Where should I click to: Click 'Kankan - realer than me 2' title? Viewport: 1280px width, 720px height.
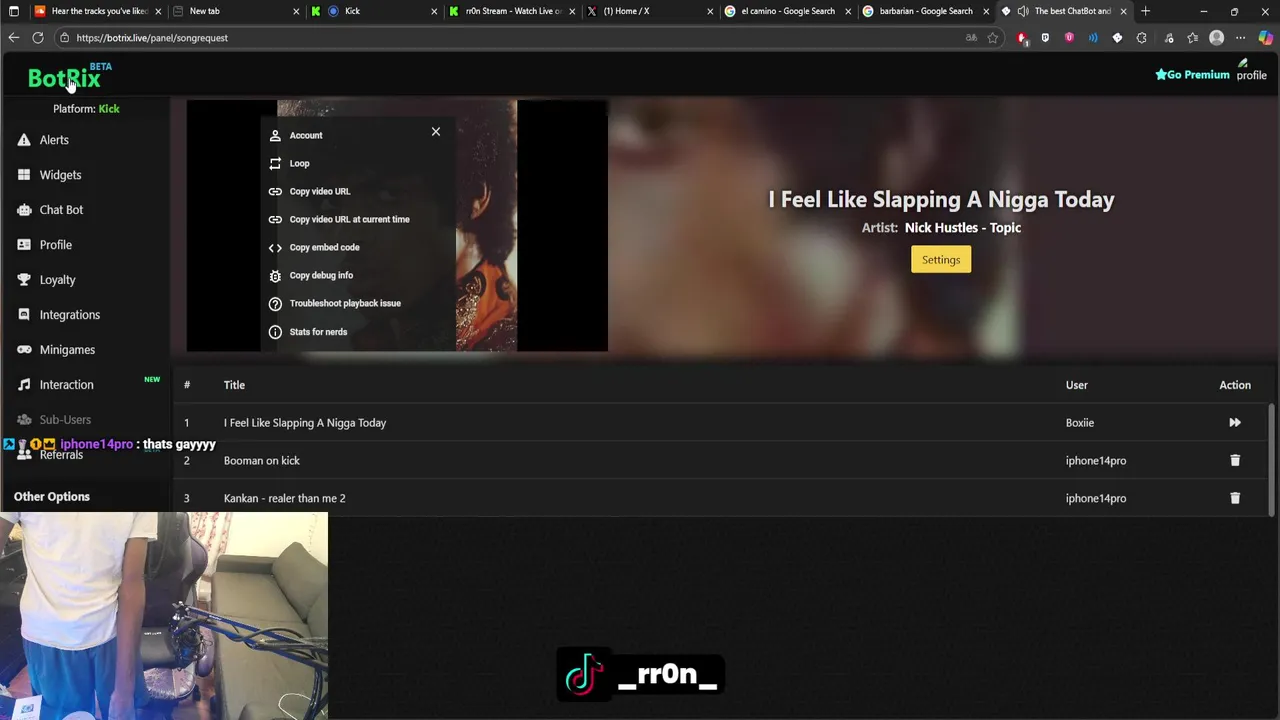[x=285, y=498]
